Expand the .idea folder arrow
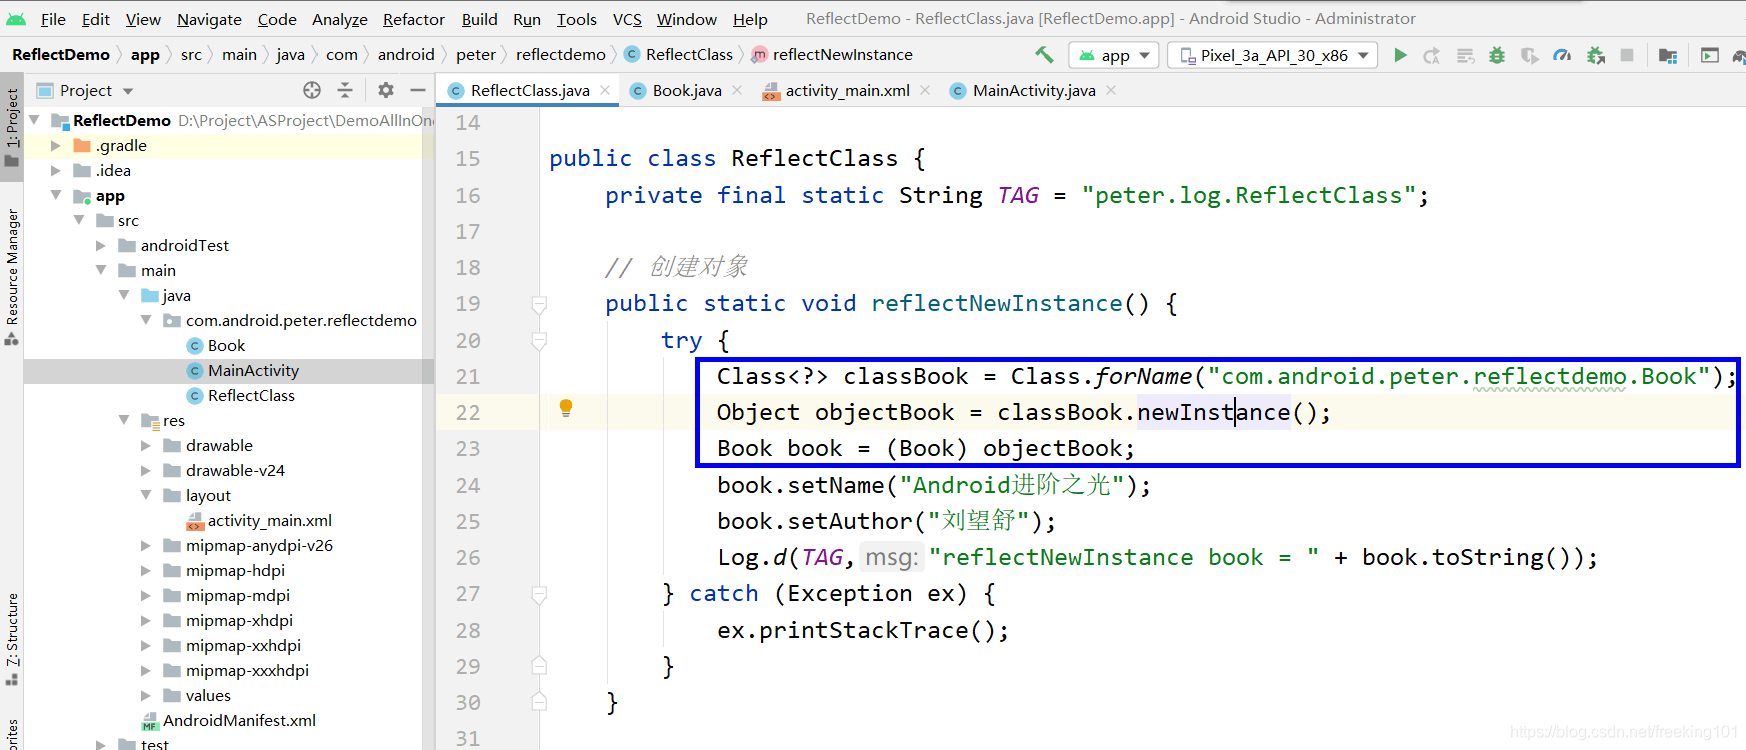This screenshot has height=750, width=1746. [x=56, y=170]
